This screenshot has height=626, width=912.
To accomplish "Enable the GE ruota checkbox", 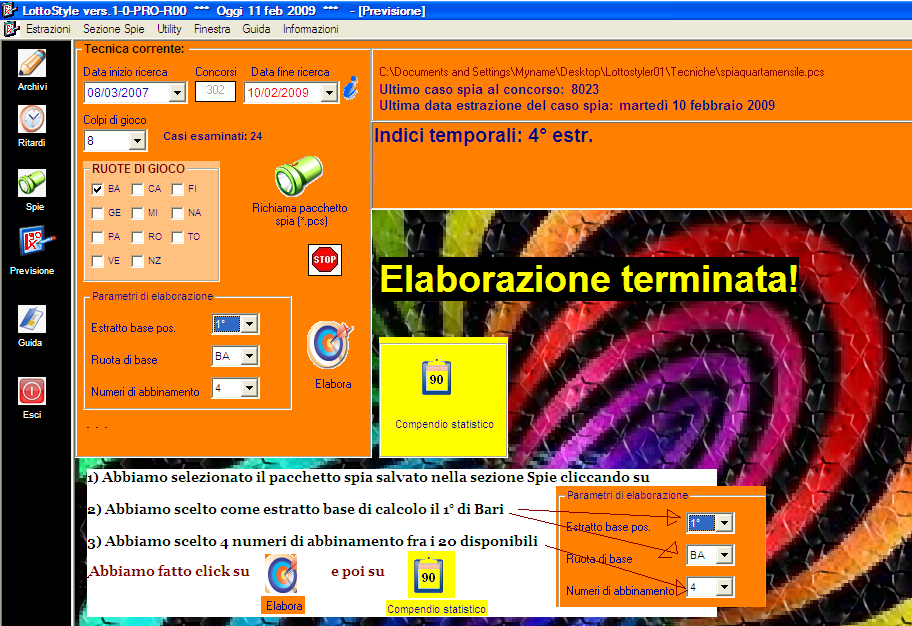I will click(x=97, y=213).
